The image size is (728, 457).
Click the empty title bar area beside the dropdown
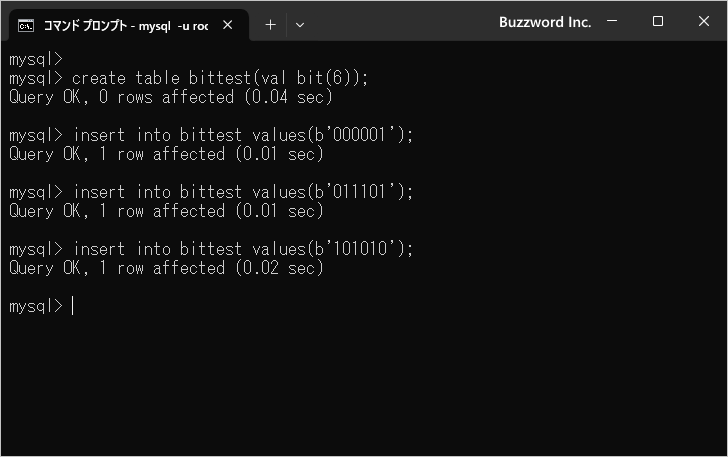pos(400,22)
